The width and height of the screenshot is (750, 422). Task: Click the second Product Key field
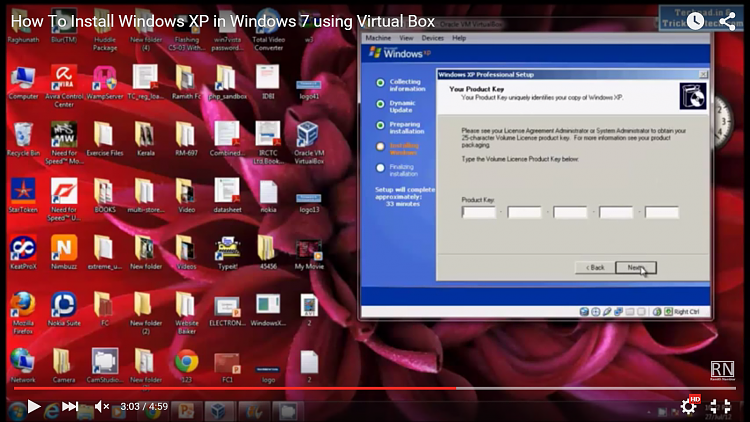coord(524,212)
